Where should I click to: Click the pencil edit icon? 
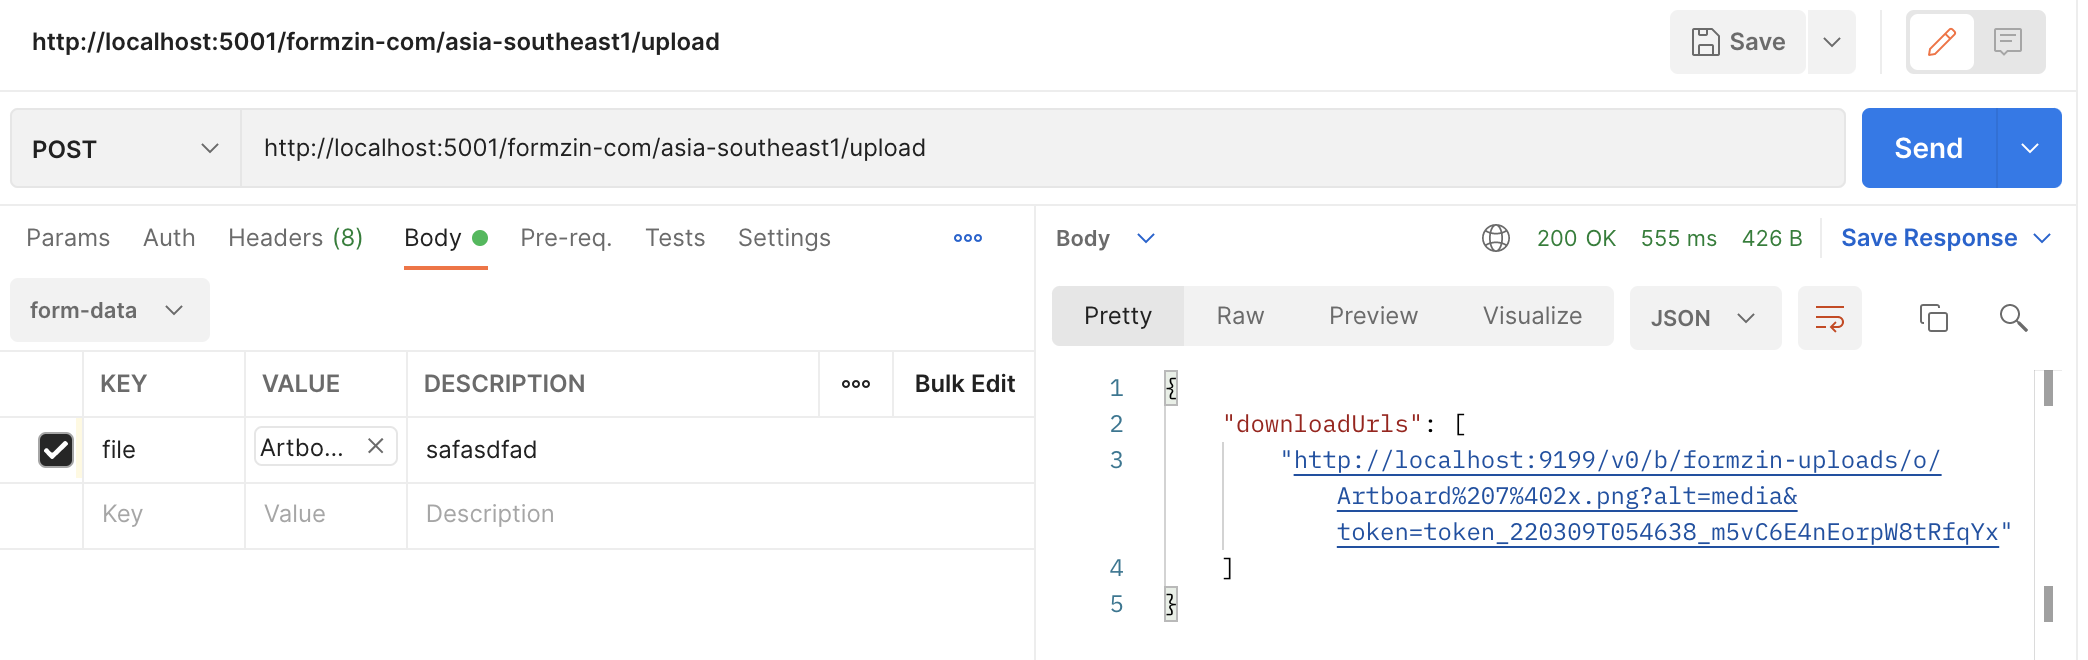tap(1941, 42)
